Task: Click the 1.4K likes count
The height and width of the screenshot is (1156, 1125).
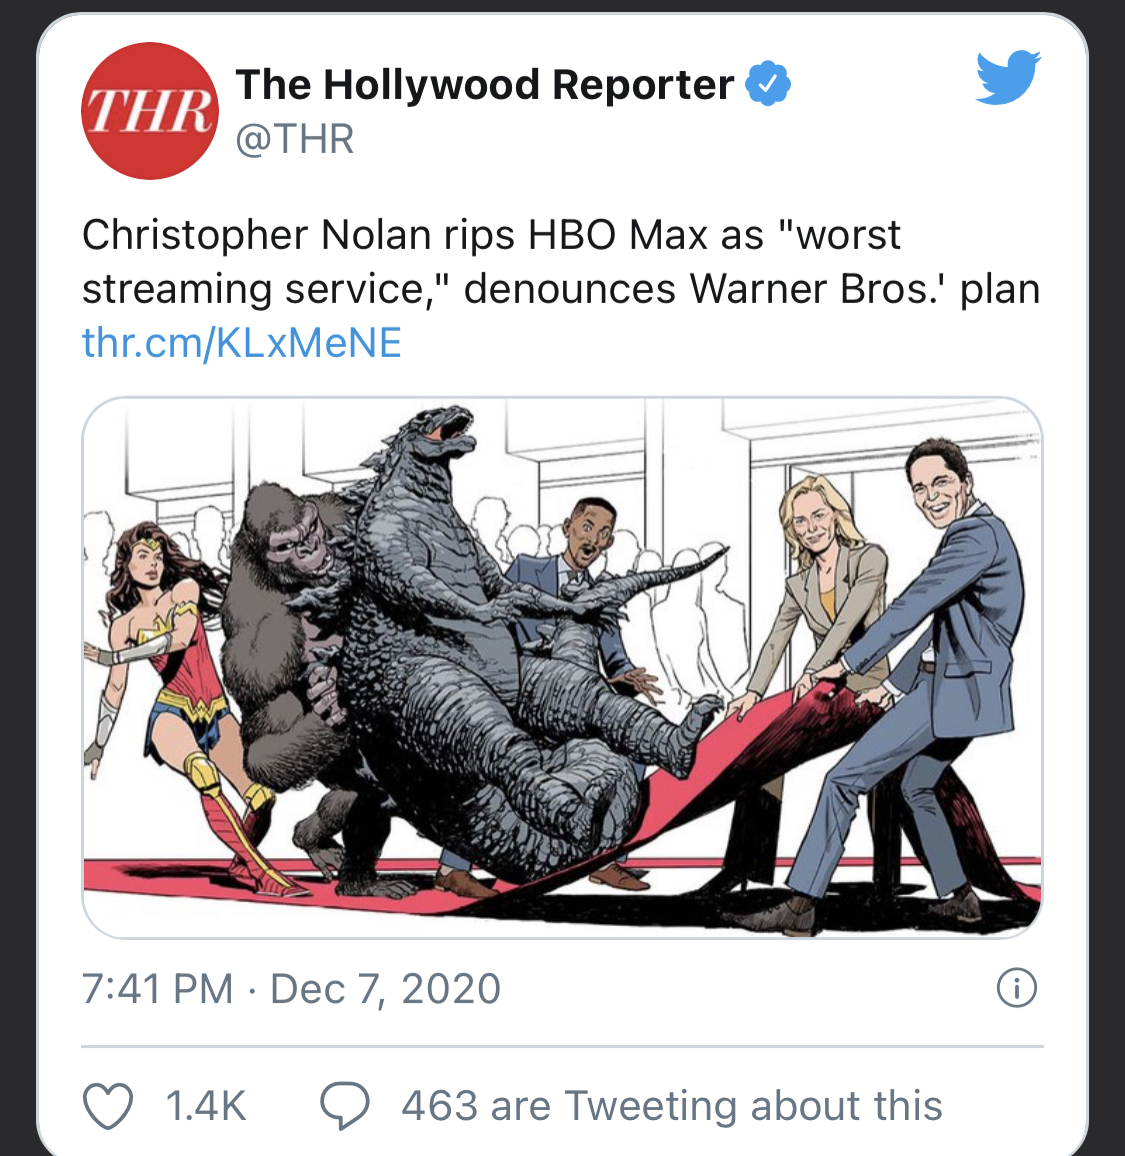Action: [x=206, y=1106]
